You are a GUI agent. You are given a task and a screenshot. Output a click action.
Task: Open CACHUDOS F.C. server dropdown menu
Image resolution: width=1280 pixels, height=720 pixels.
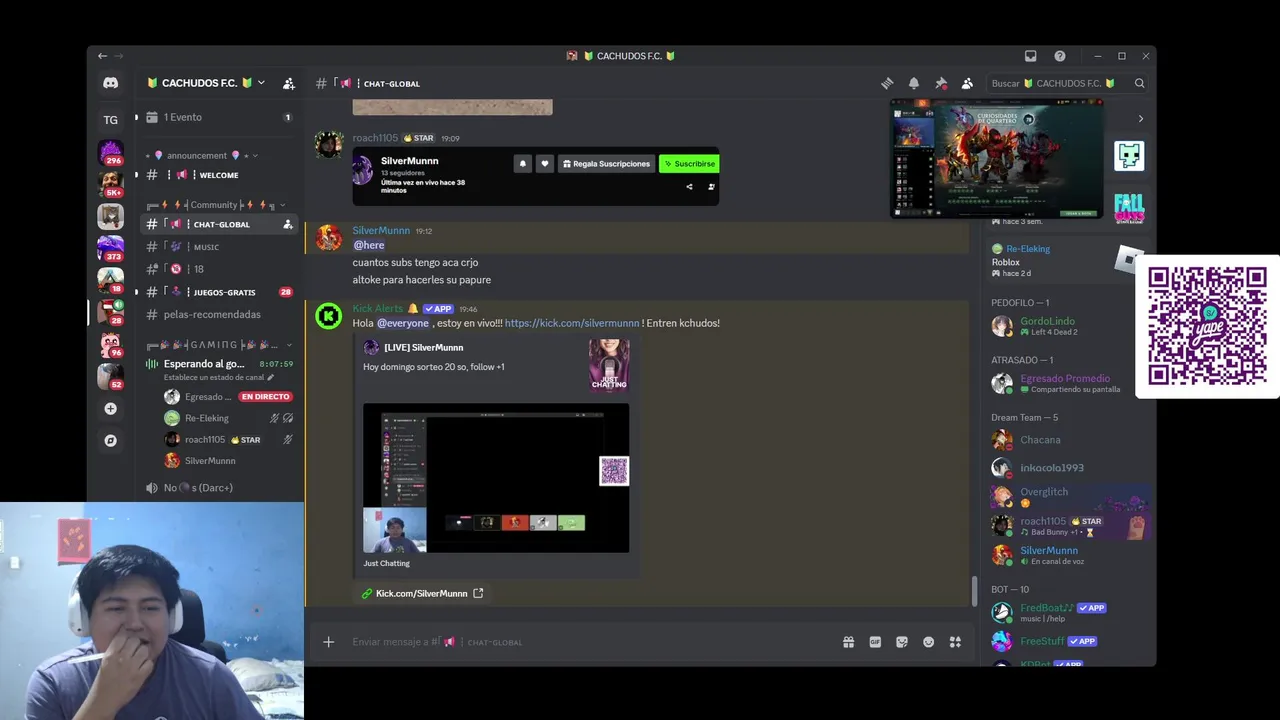[205, 83]
